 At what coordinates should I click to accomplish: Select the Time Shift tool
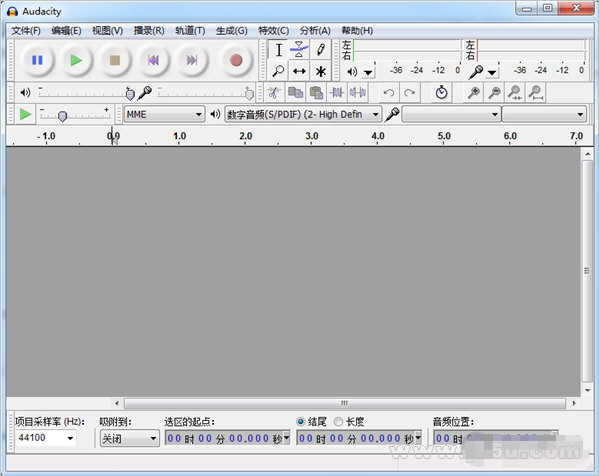299,71
